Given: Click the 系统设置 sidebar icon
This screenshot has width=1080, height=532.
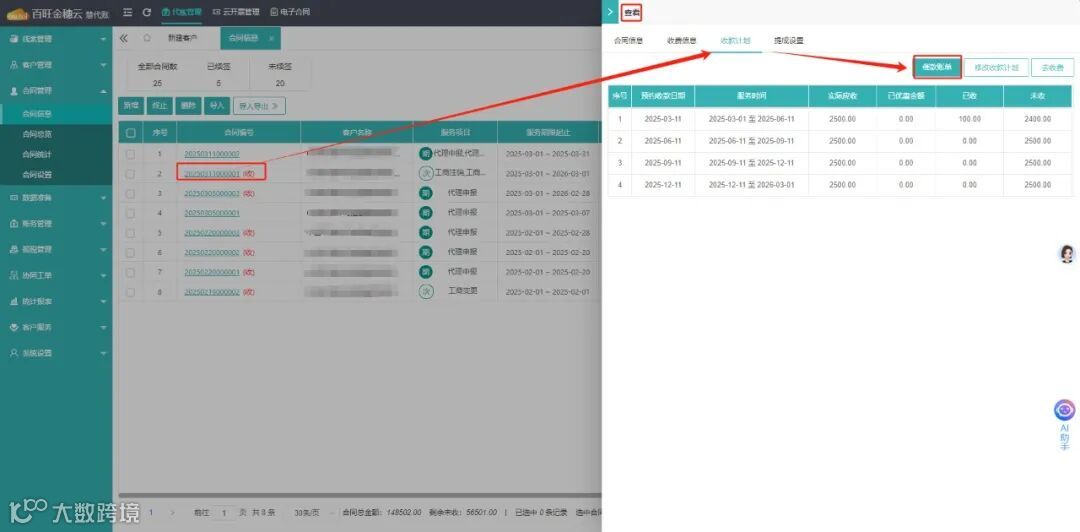Looking at the screenshot, I should click(x=14, y=353).
